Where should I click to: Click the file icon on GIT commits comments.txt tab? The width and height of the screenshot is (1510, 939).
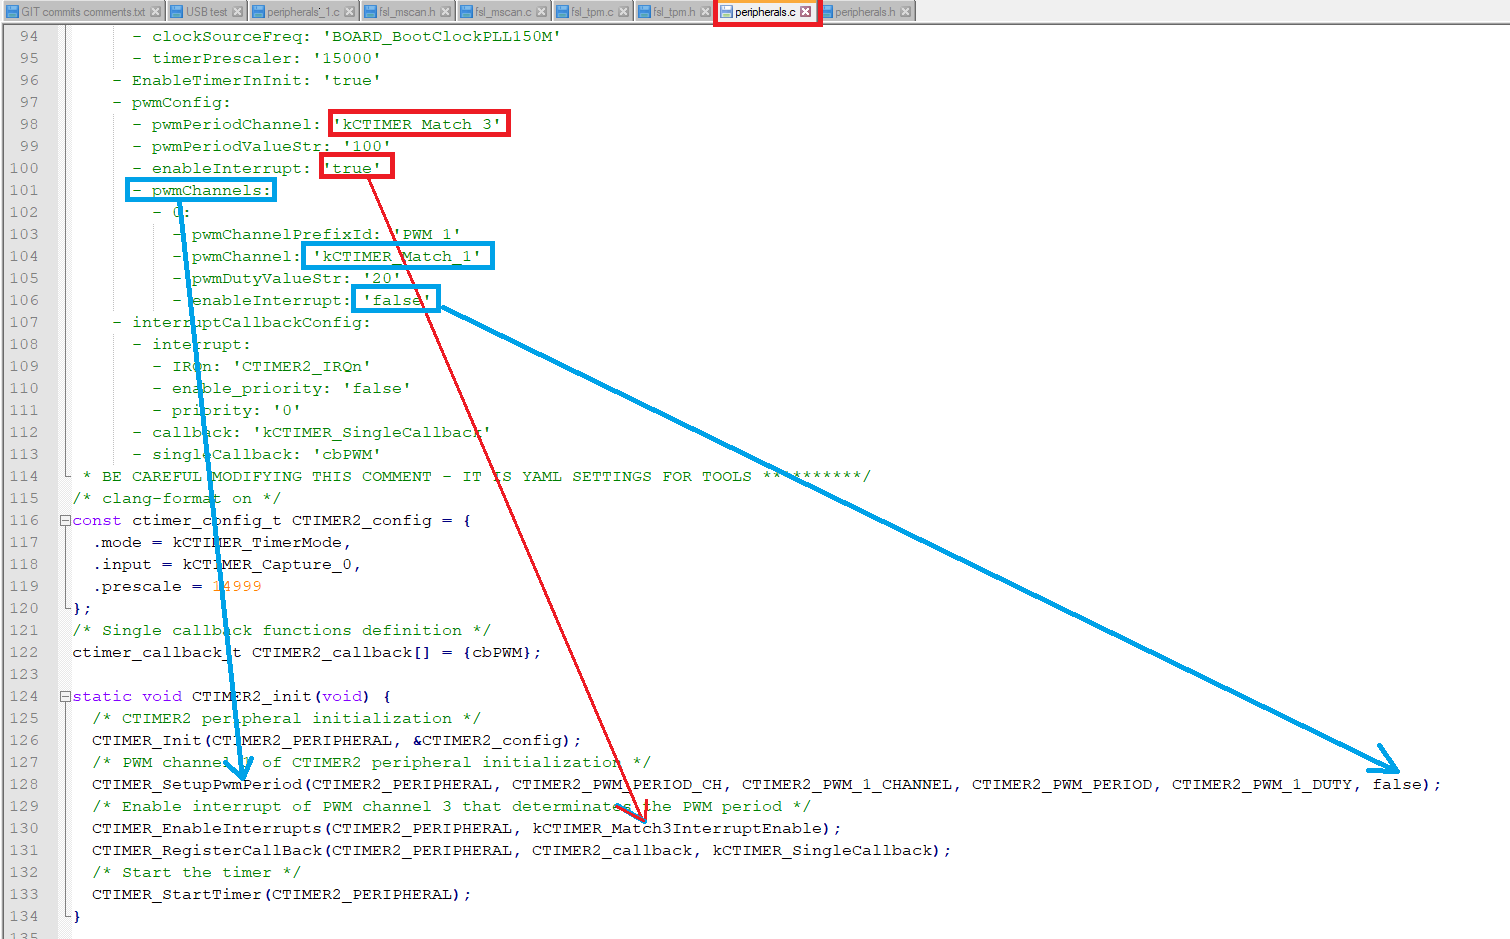(14, 12)
